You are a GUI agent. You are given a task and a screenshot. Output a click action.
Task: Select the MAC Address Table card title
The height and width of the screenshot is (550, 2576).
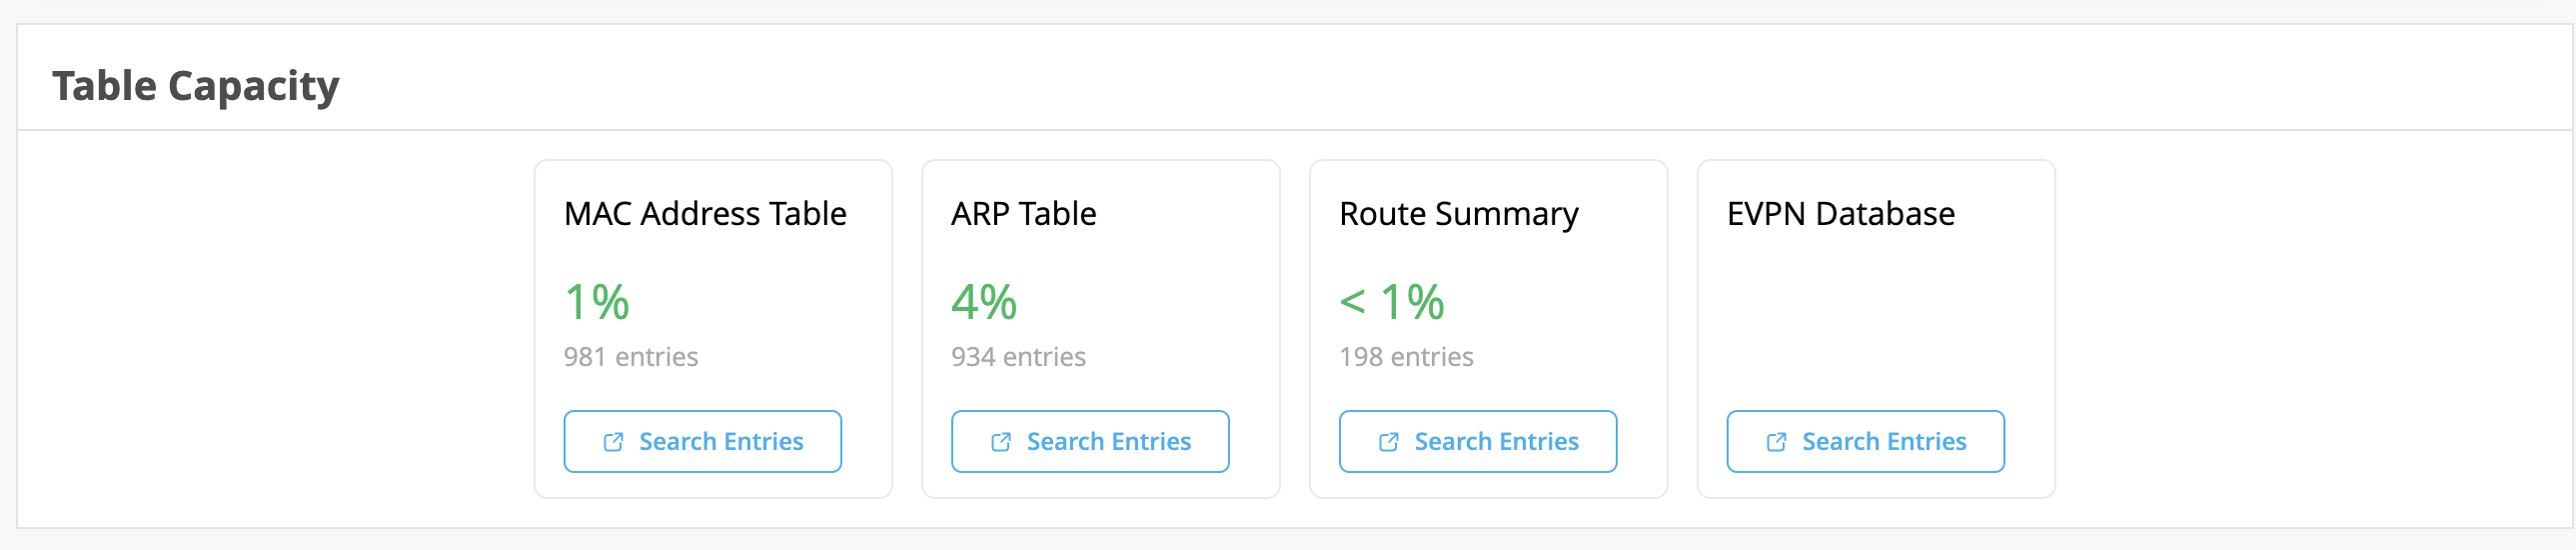tap(705, 214)
